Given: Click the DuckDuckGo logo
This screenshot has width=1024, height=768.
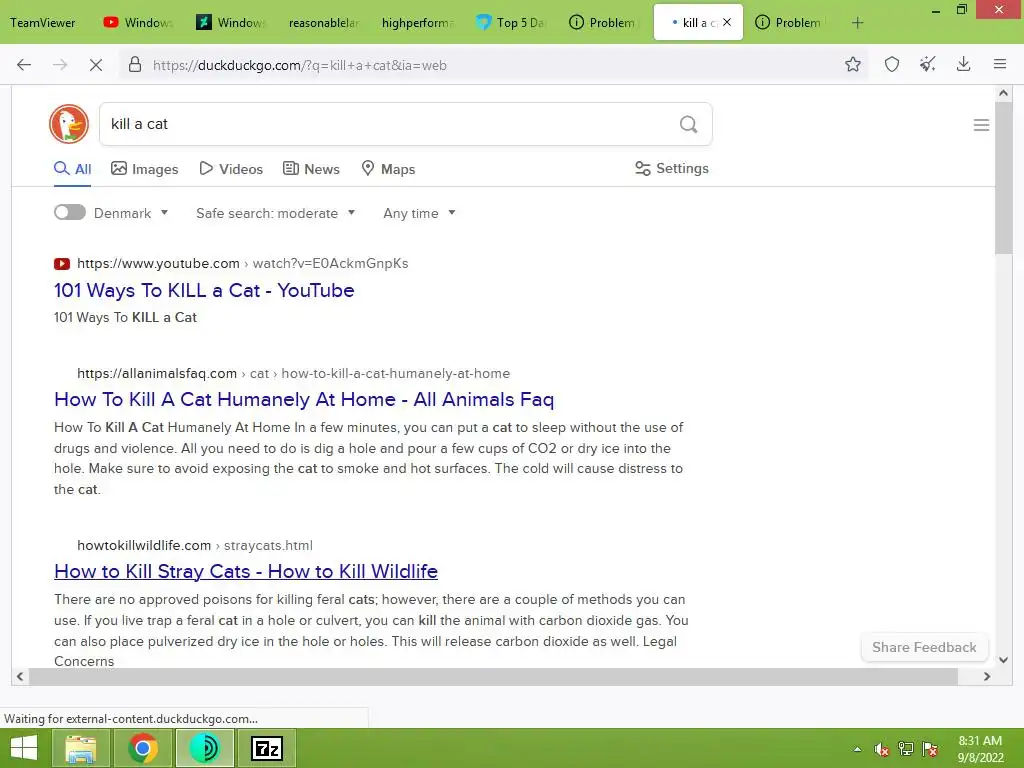Looking at the screenshot, I should tap(69, 124).
